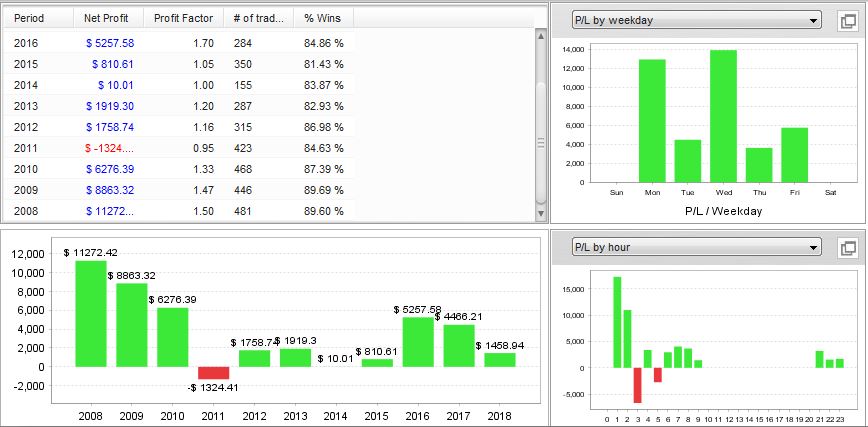Sort by # of trades column header
Image resolution: width=868 pixels, height=427 pixels.
(259, 18)
